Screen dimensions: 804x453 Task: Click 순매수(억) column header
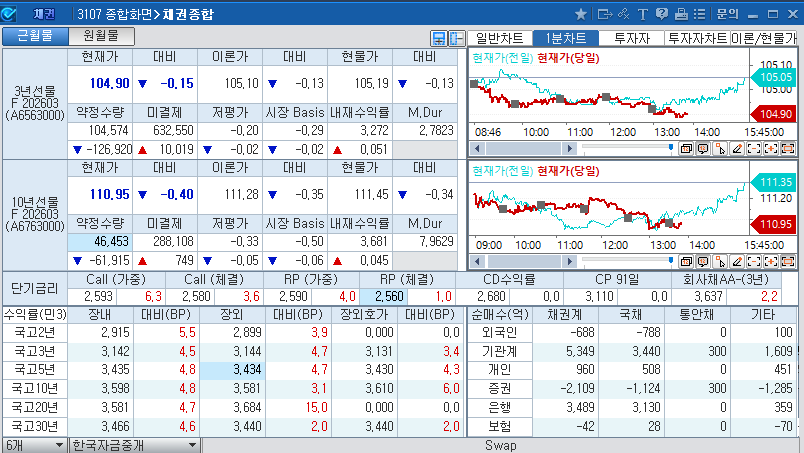499,314
